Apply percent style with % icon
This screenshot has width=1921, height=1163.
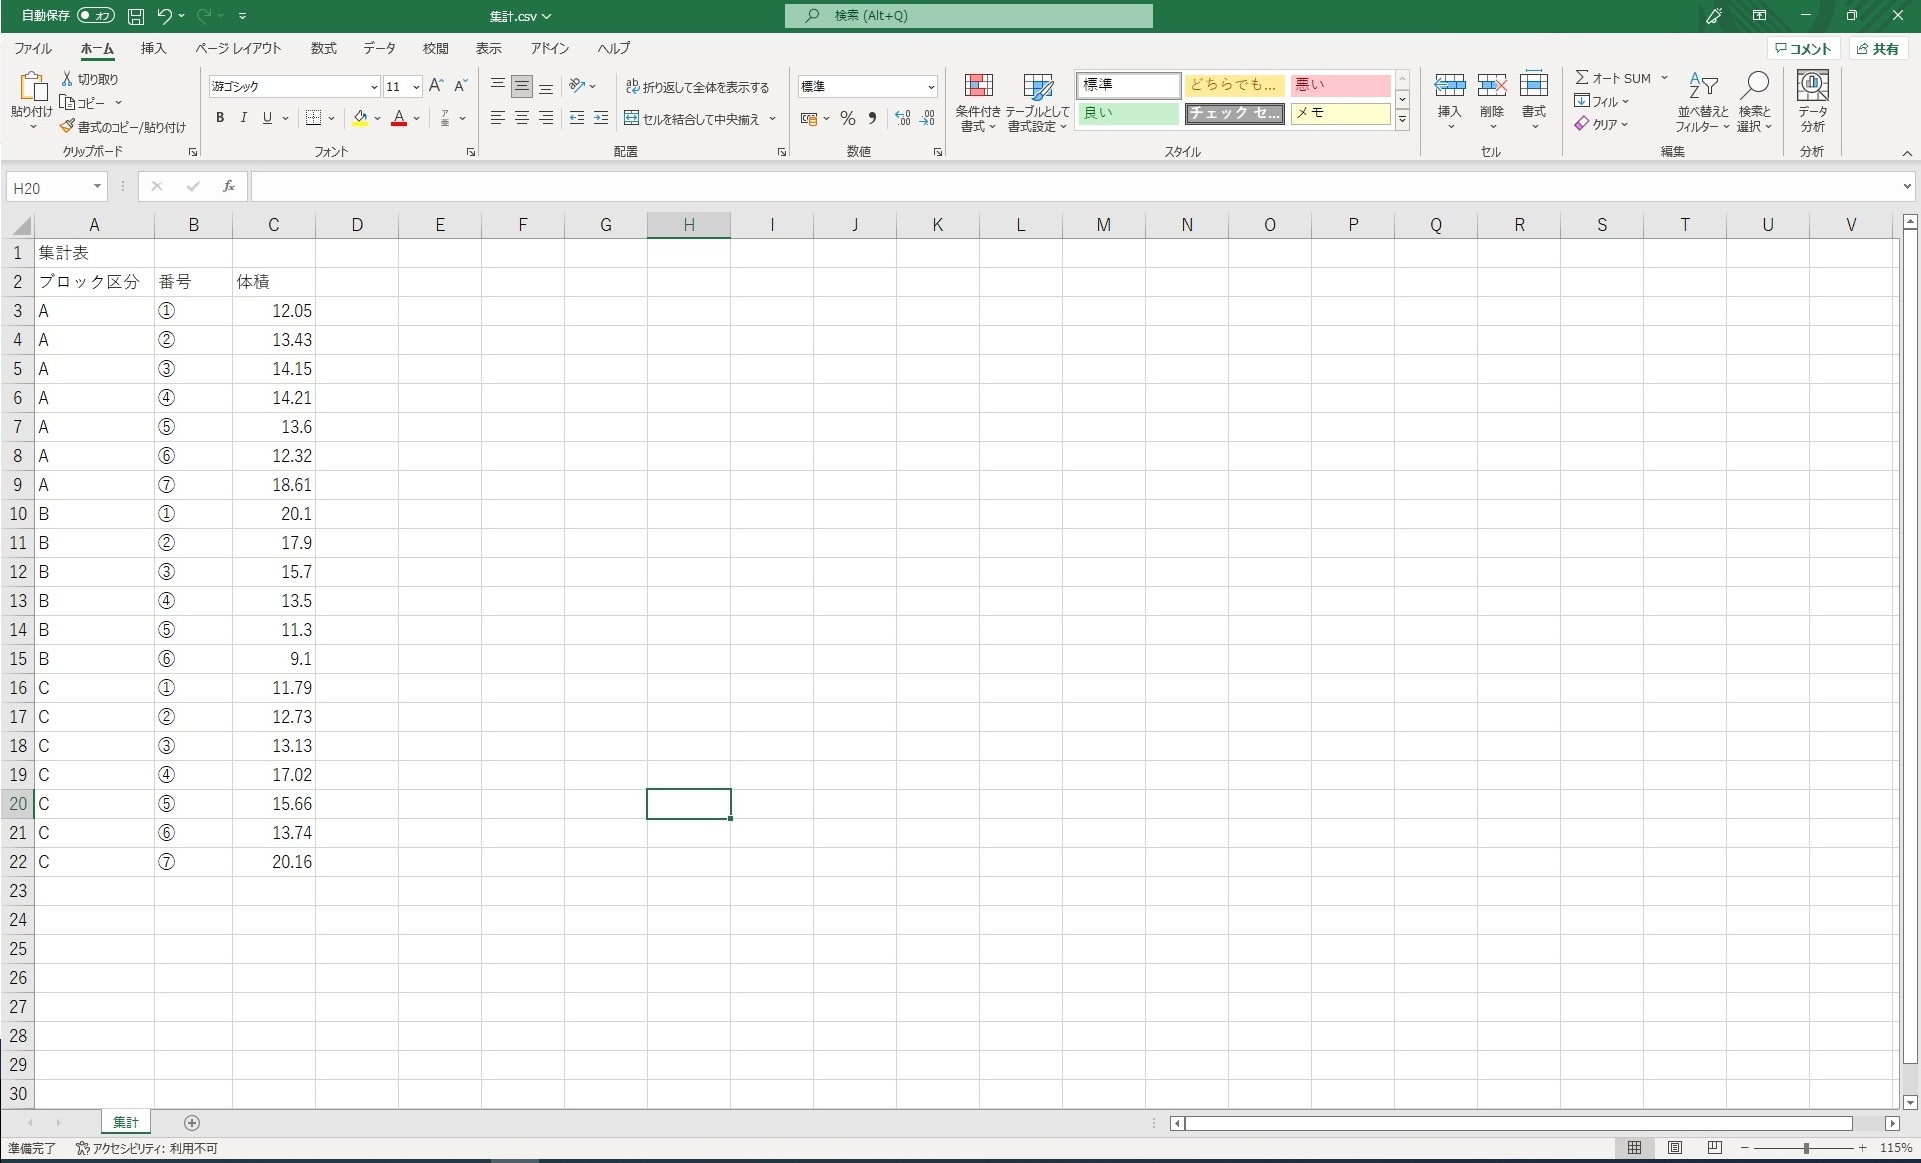pyautogui.click(x=848, y=118)
